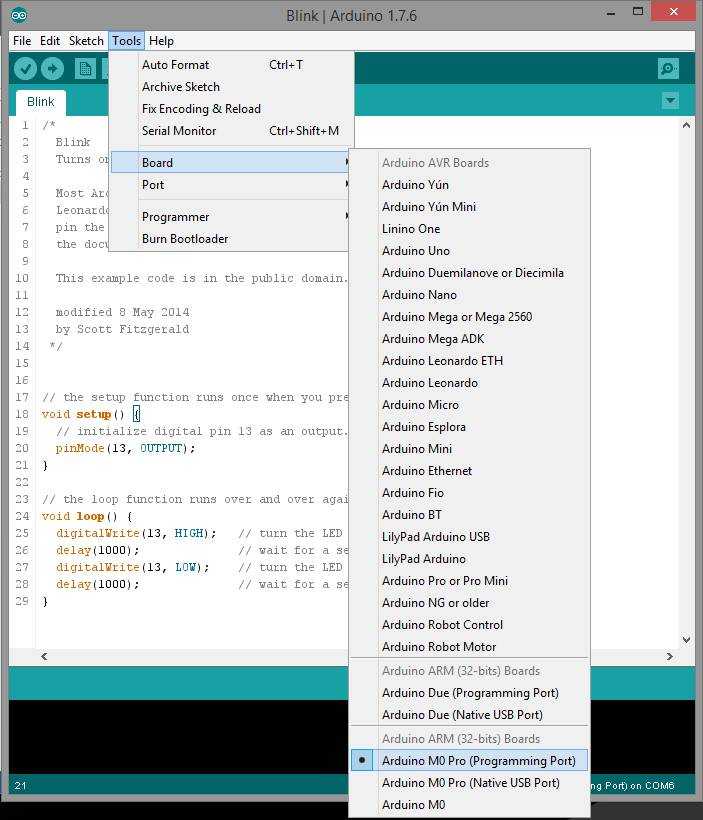Click the horizontal scrollbar left arrow

click(43, 656)
